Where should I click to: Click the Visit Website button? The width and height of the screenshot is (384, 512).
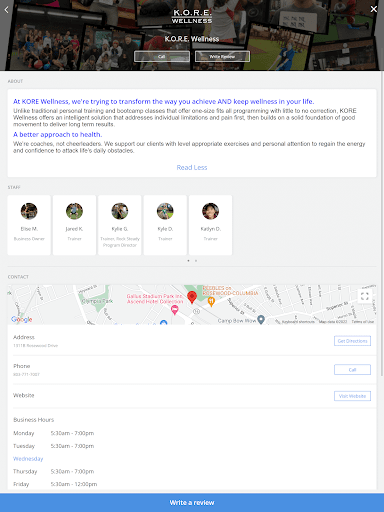point(352,396)
